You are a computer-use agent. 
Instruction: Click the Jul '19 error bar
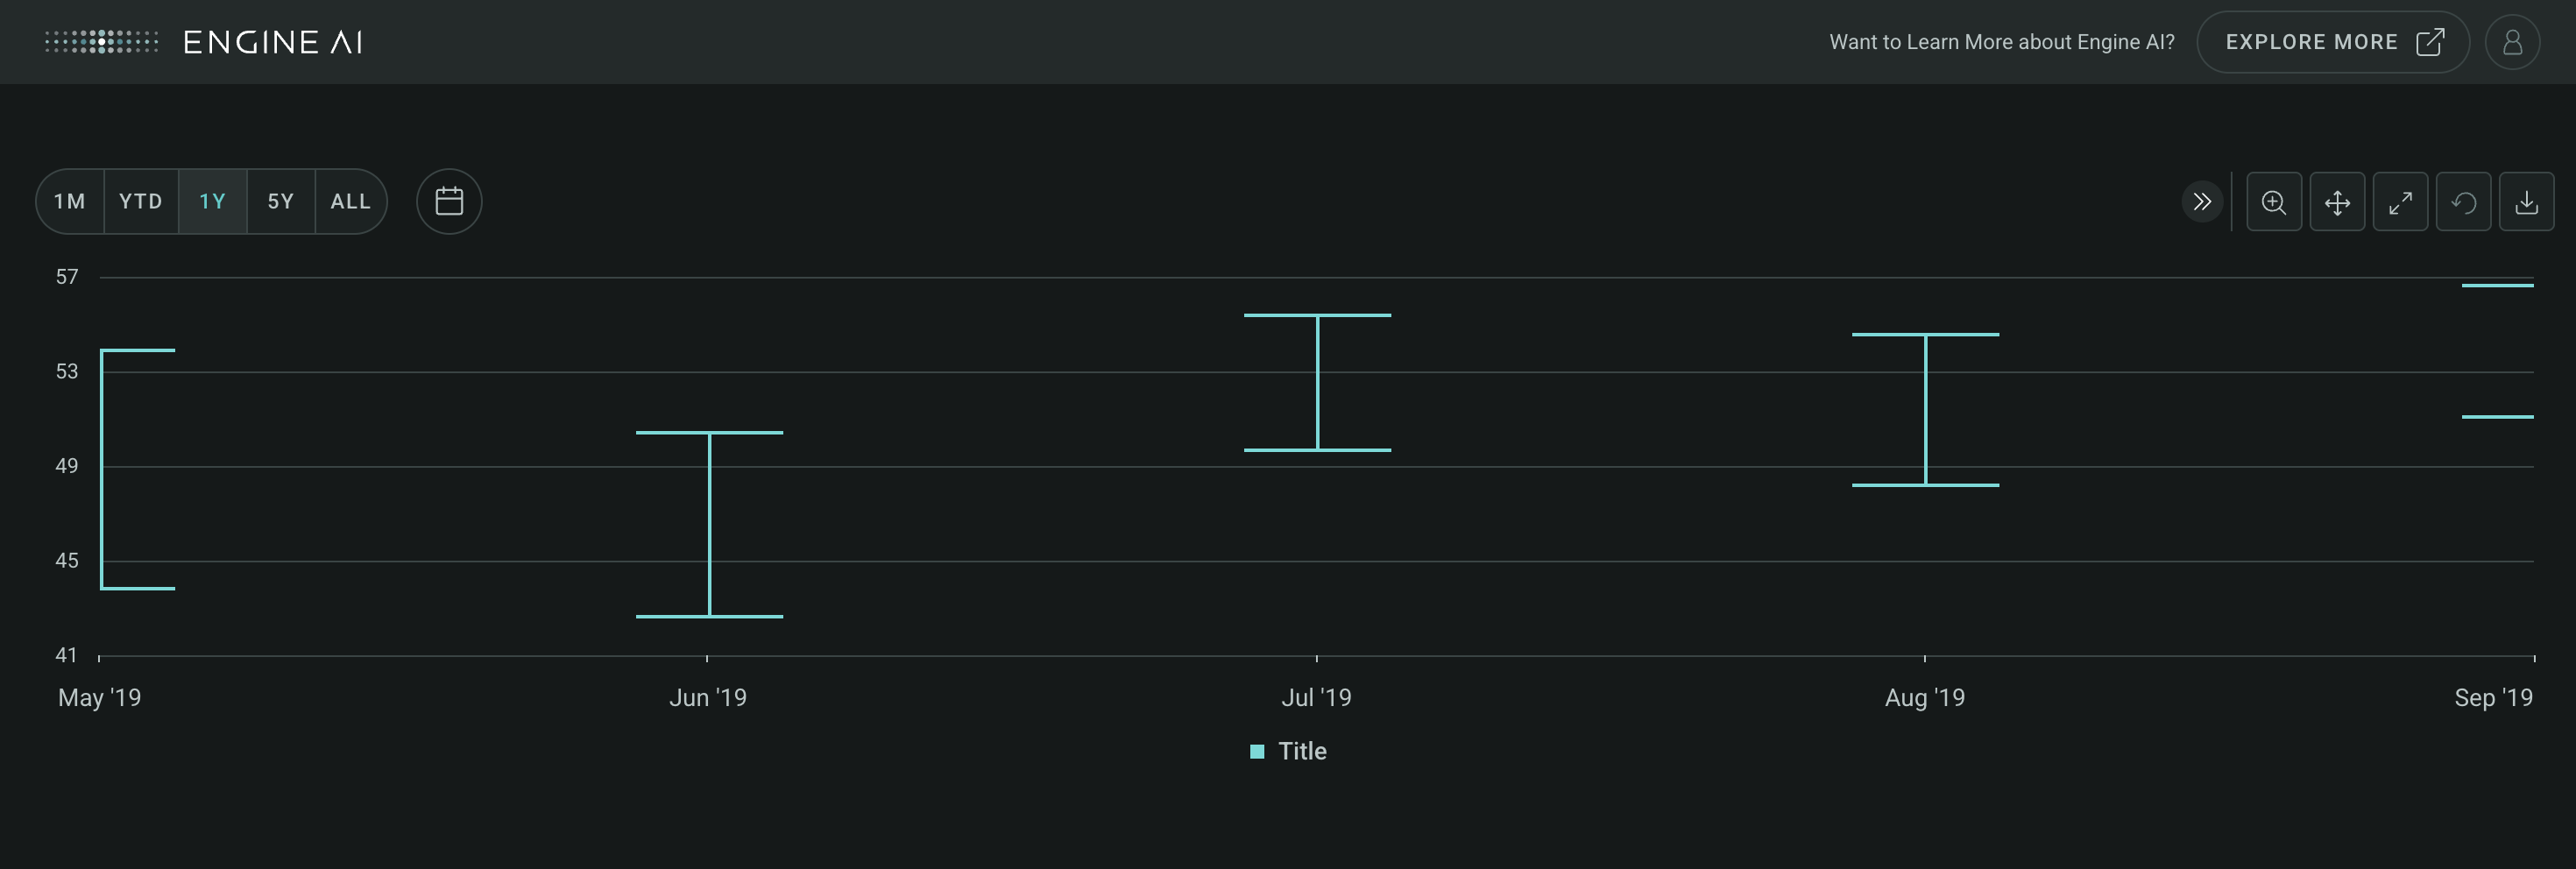point(1317,382)
